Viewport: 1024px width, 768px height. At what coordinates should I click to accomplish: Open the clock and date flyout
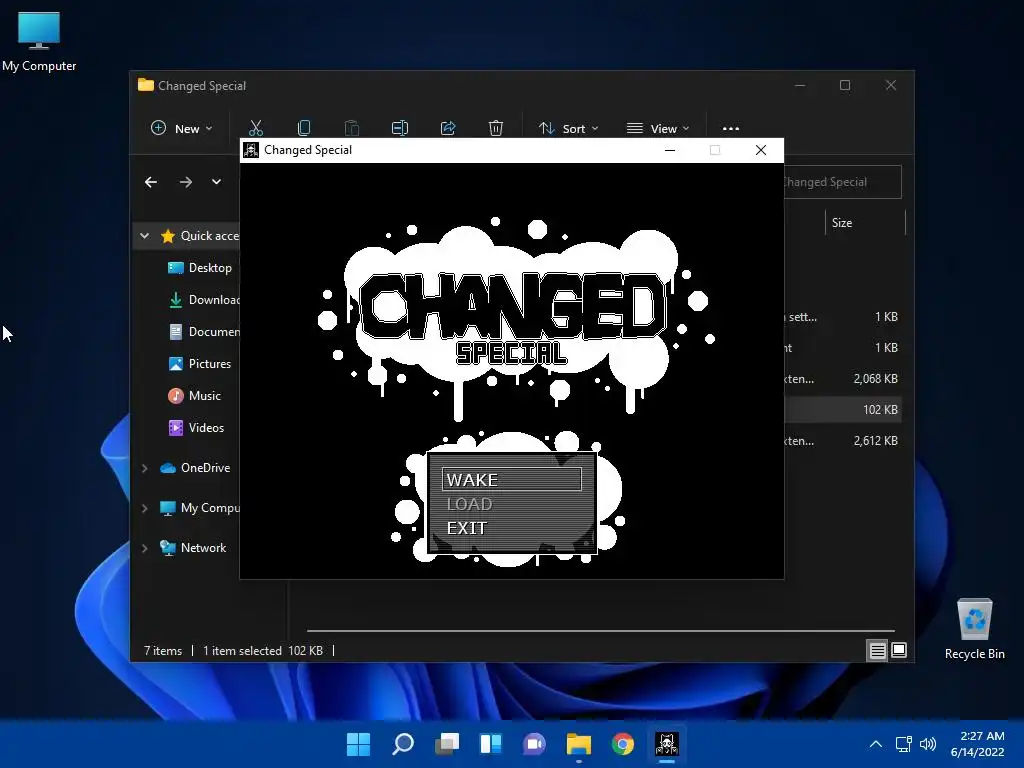[x=978, y=744]
